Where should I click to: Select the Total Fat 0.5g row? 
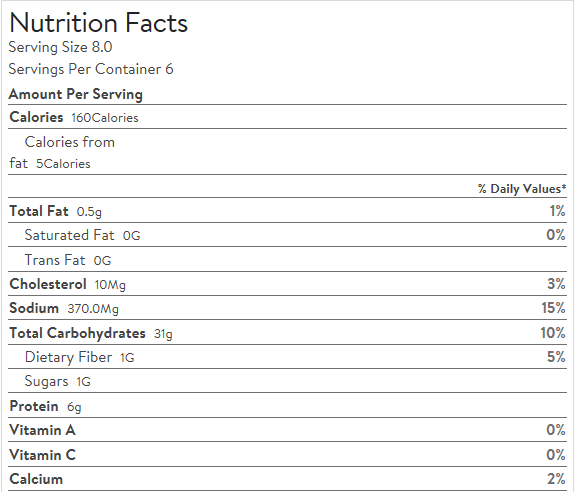coord(288,211)
